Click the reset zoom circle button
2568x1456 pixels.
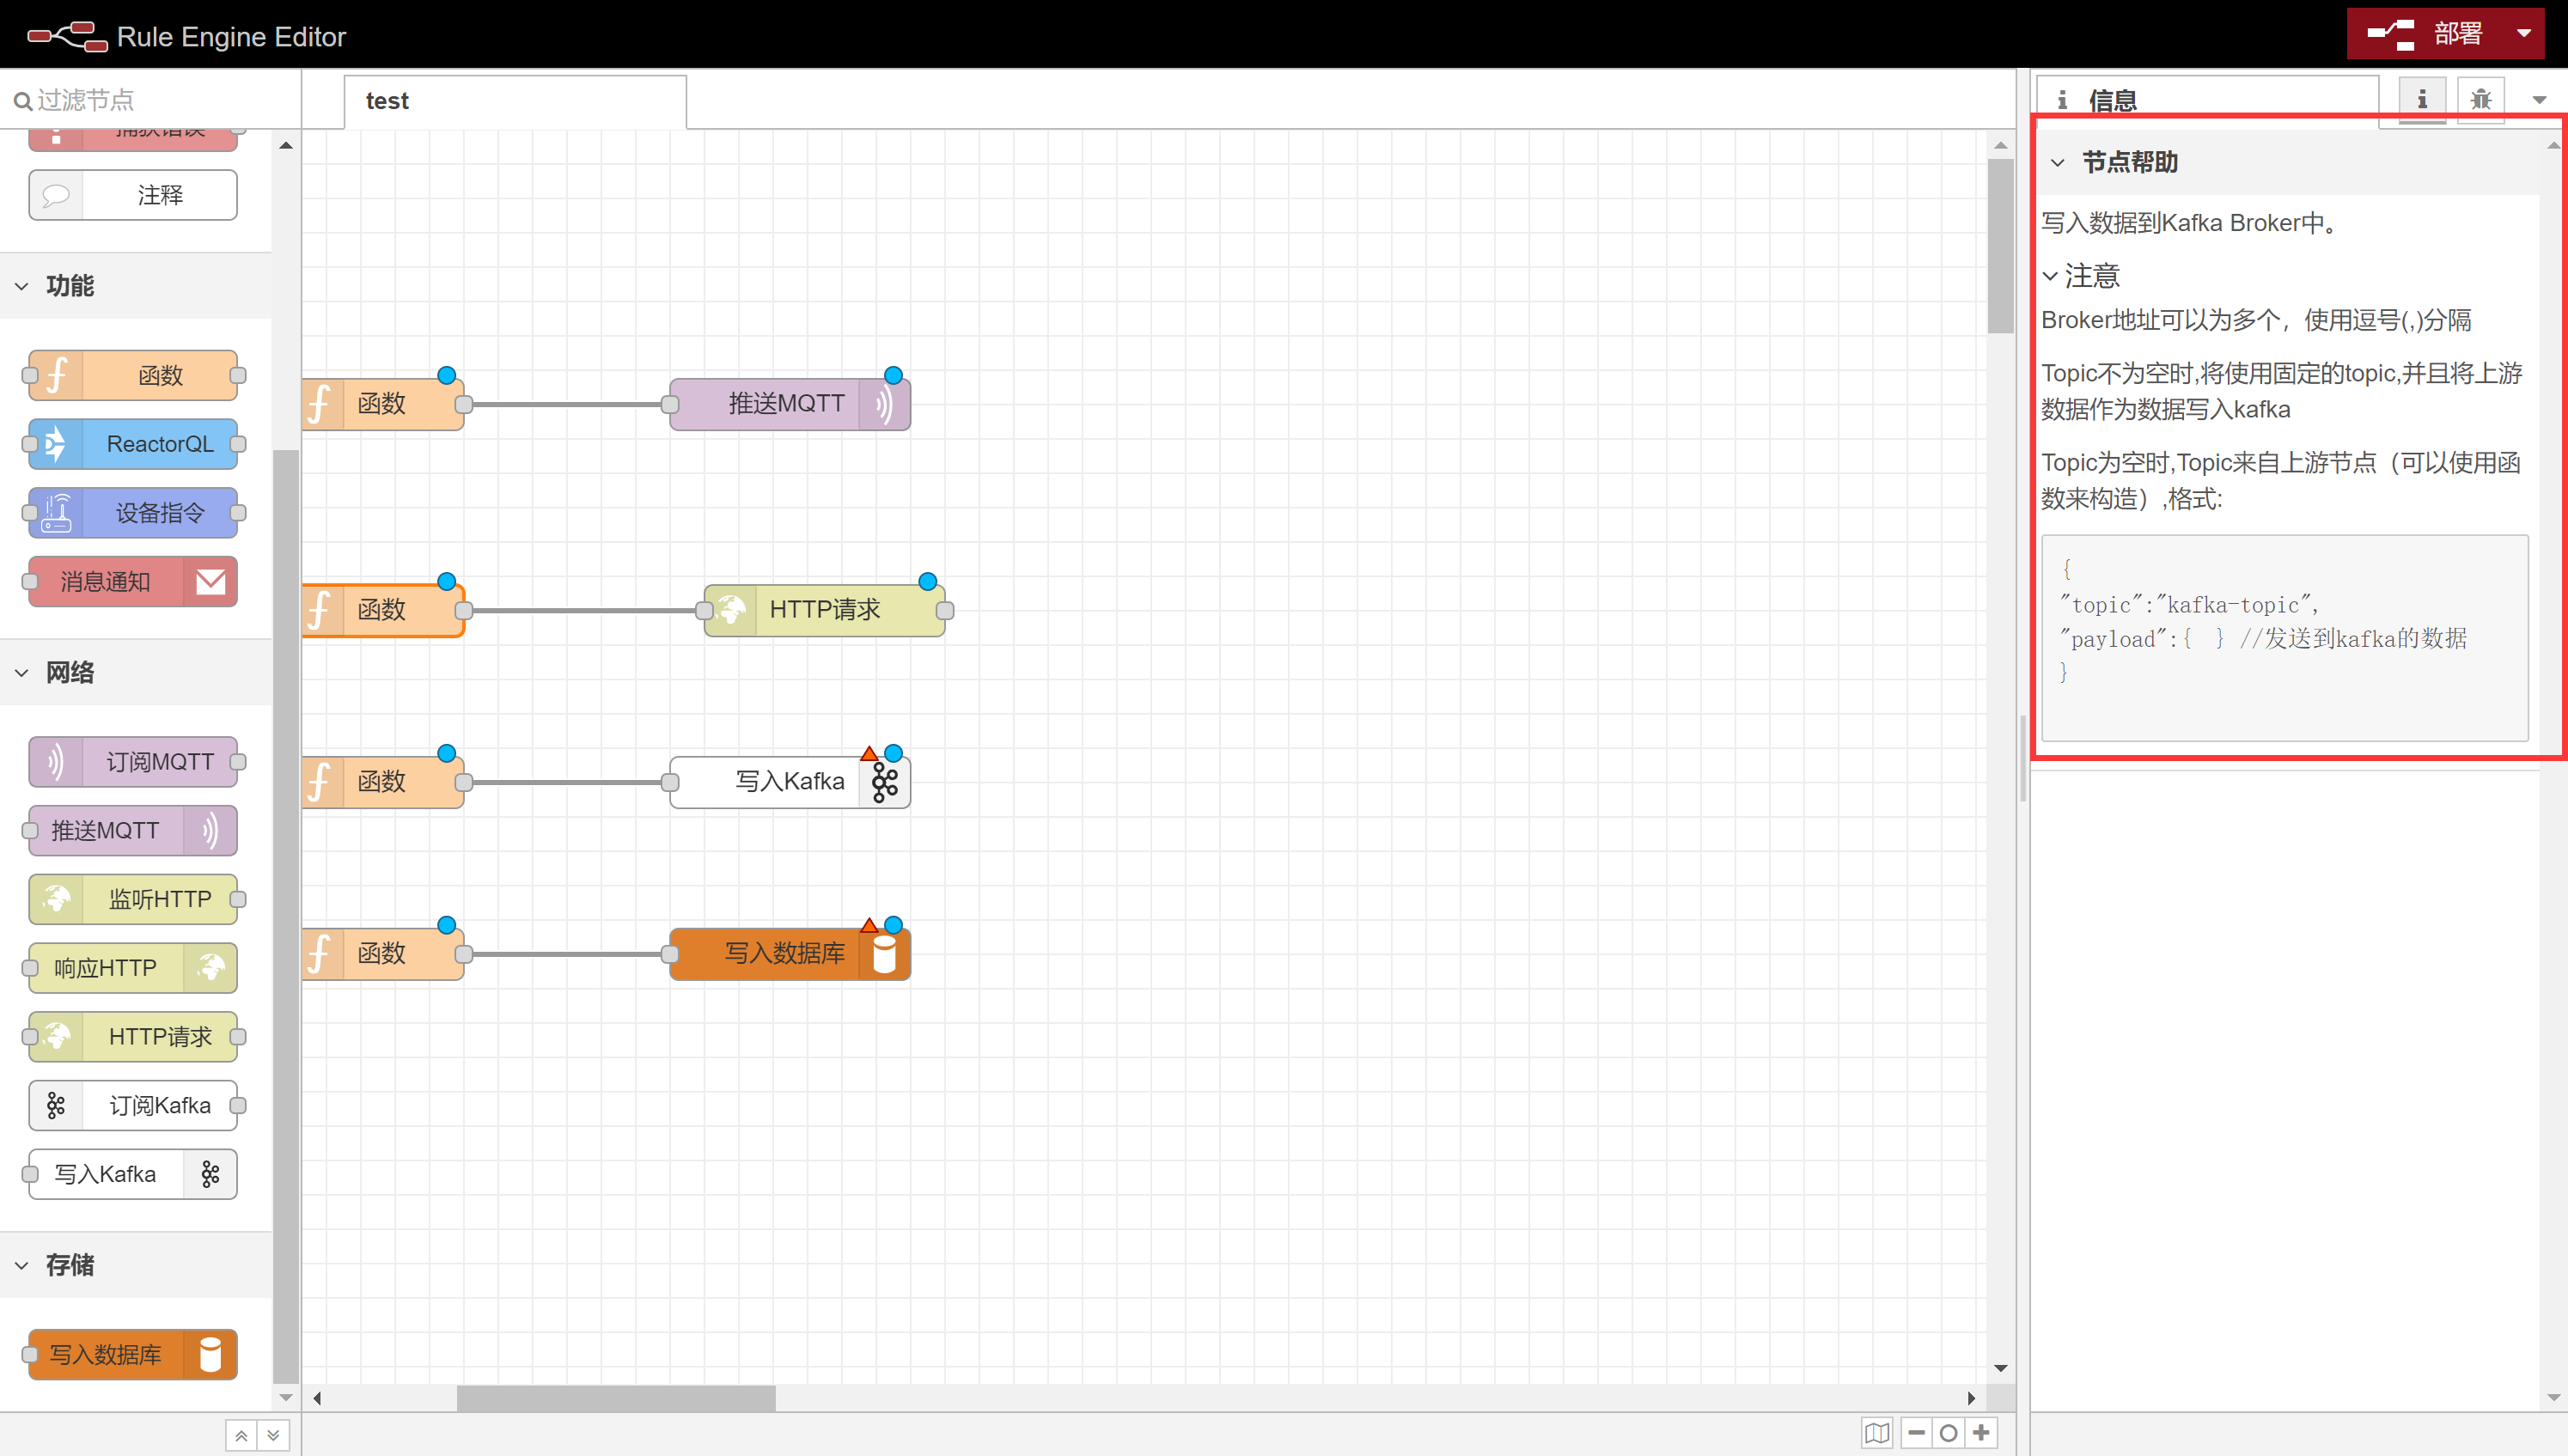click(x=1948, y=1433)
